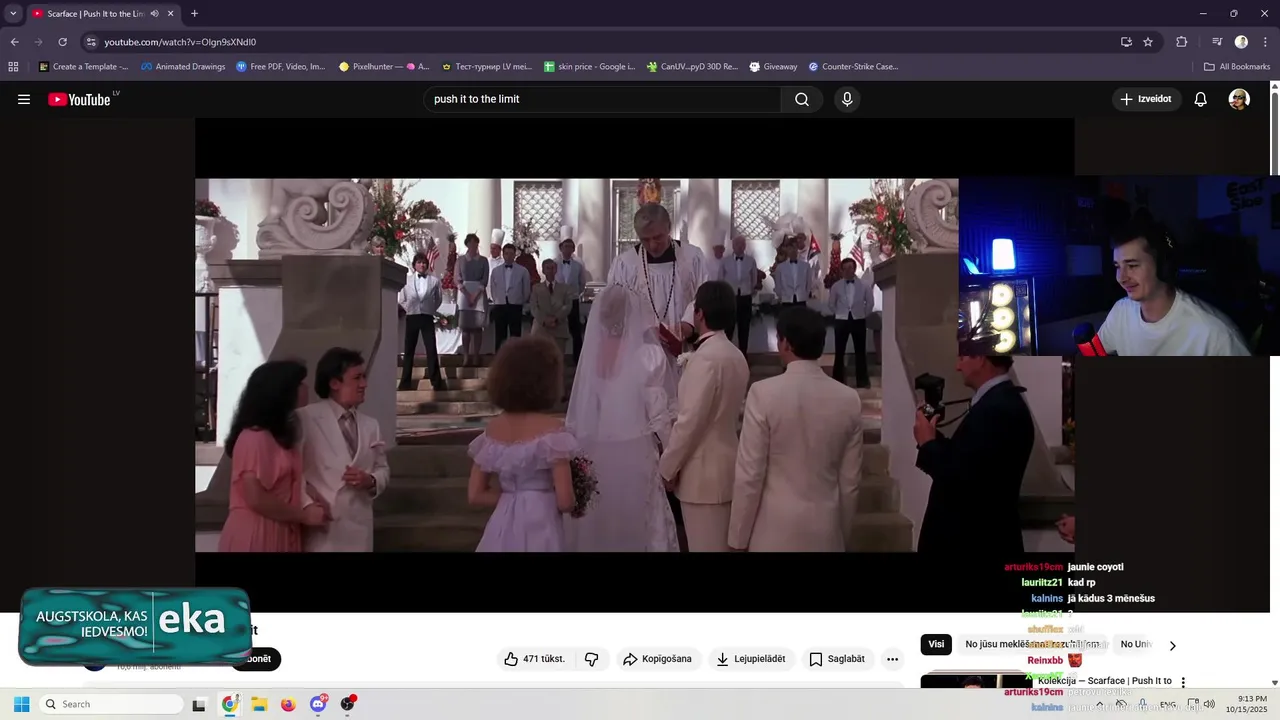Open a new browser tab

point(194,14)
